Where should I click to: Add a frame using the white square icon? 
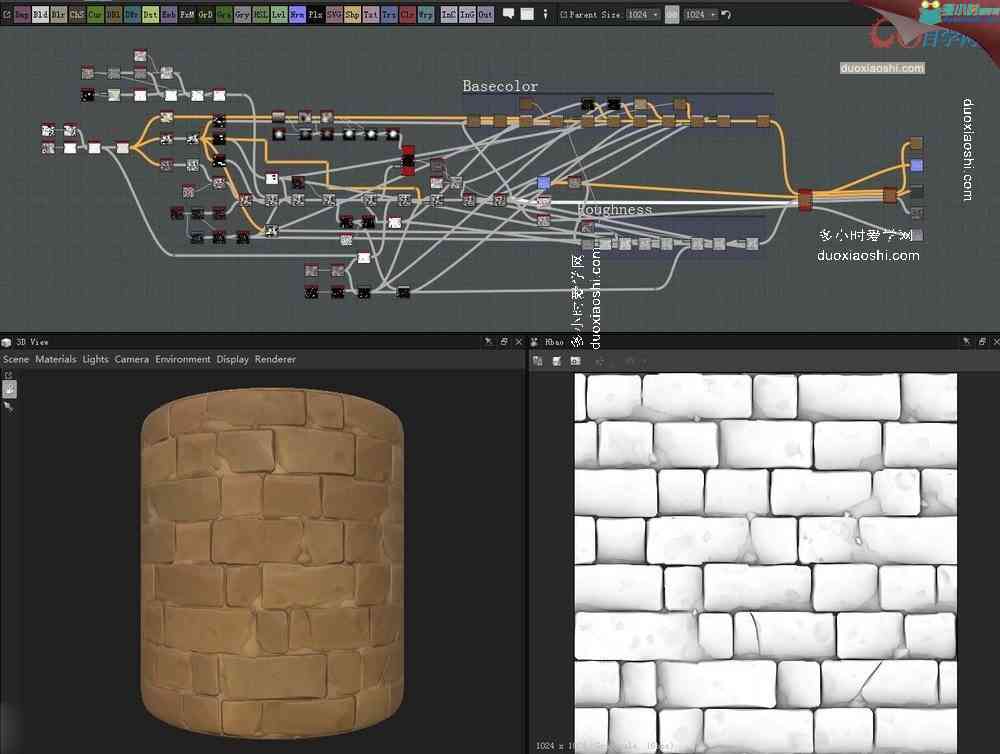[x=527, y=14]
